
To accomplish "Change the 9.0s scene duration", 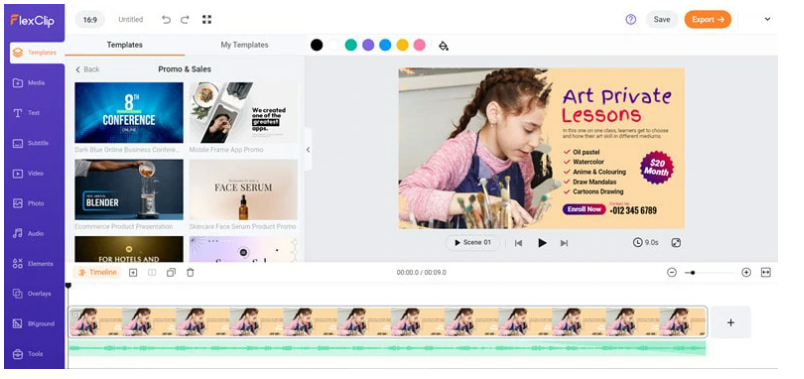I will tap(646, 243).
